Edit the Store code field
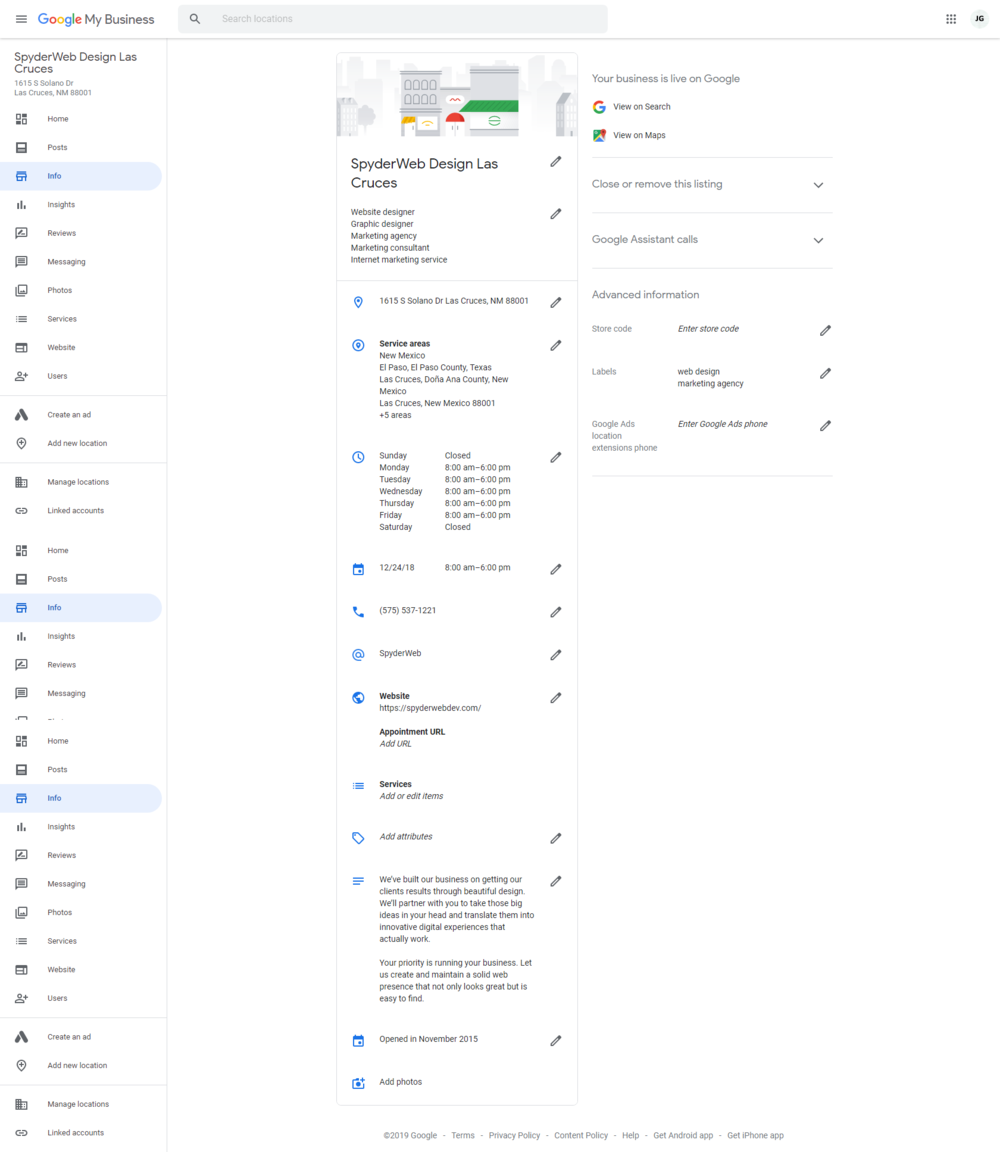1000x1152 pixels. (826, 331)
